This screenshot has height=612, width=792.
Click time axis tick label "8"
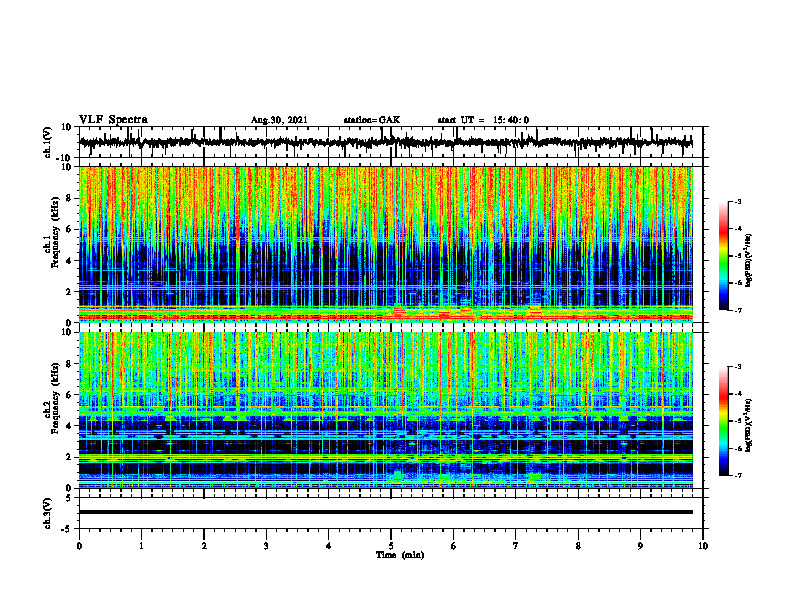point(578,546)
